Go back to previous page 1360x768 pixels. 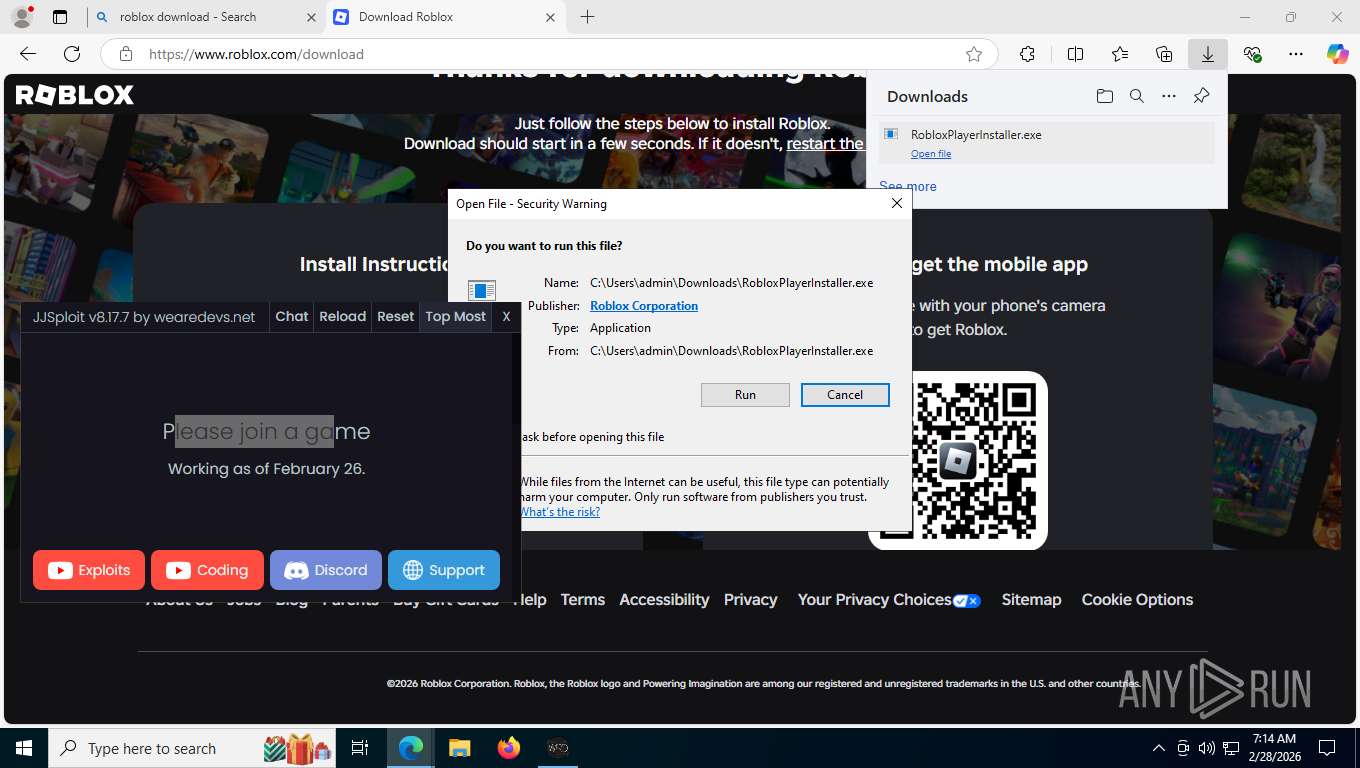tap(28, 54)
